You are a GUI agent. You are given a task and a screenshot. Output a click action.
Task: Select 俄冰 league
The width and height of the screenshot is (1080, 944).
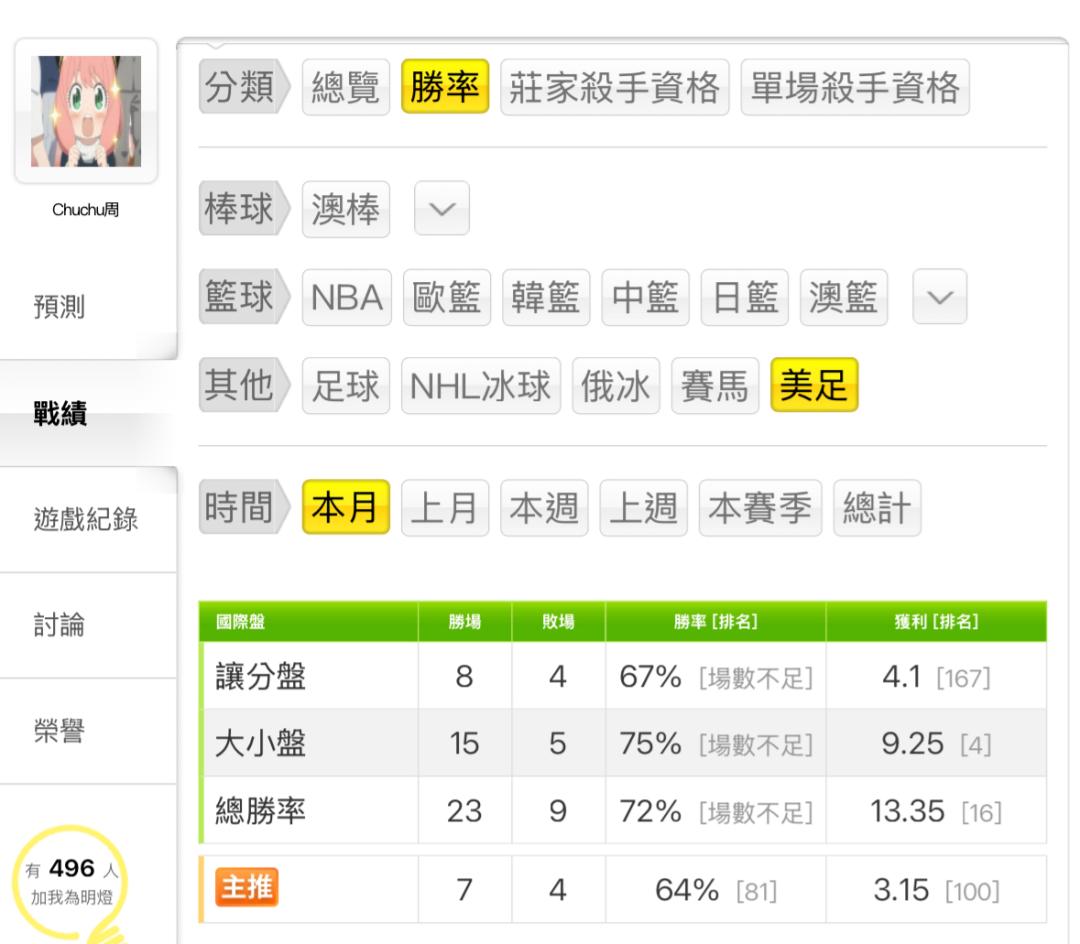point(616,386)
